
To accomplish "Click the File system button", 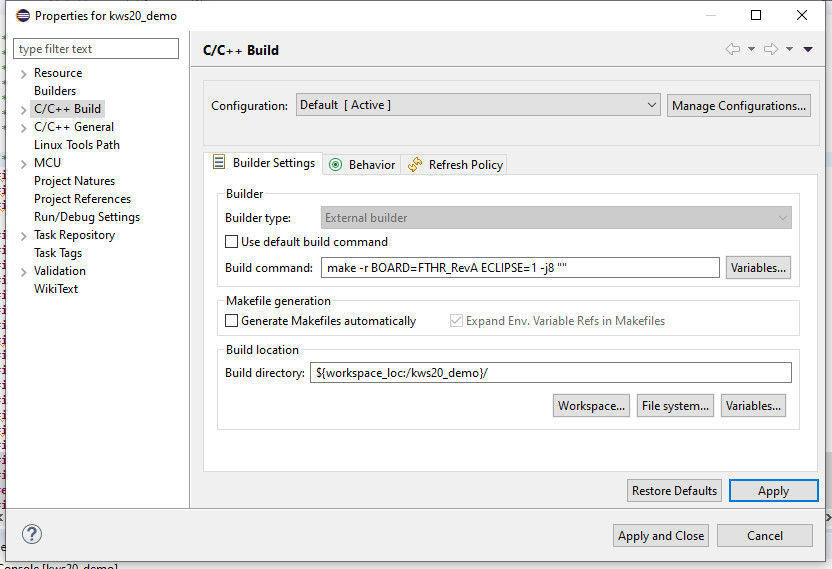I will tap(676, 406).
